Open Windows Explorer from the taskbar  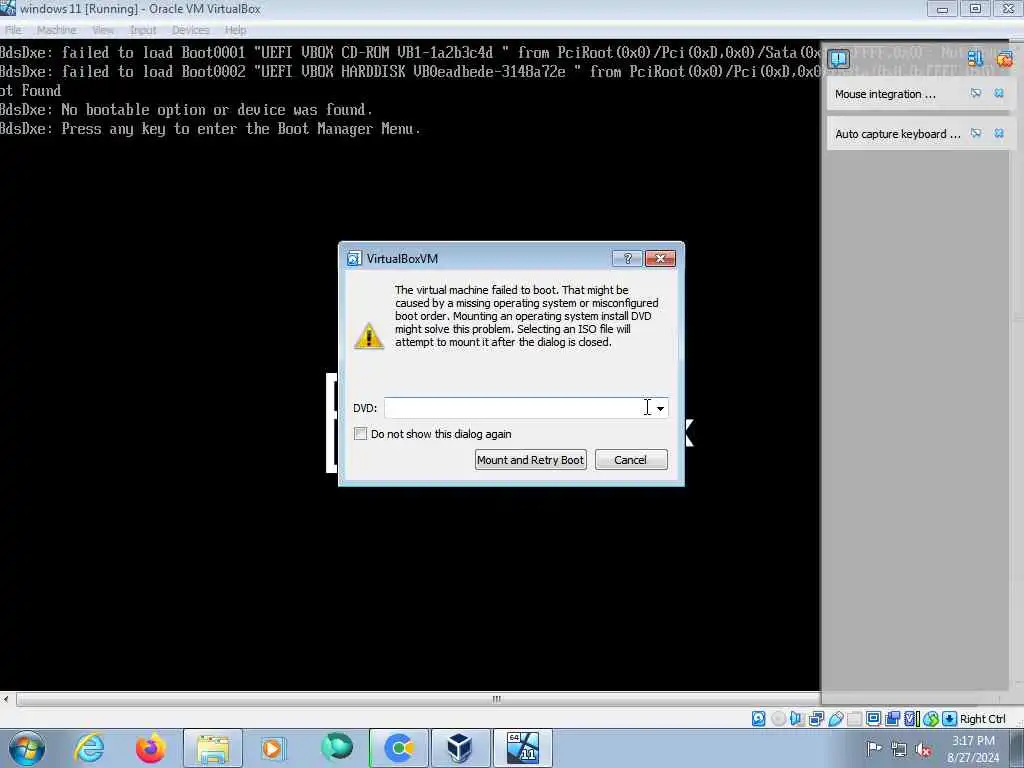212,748
